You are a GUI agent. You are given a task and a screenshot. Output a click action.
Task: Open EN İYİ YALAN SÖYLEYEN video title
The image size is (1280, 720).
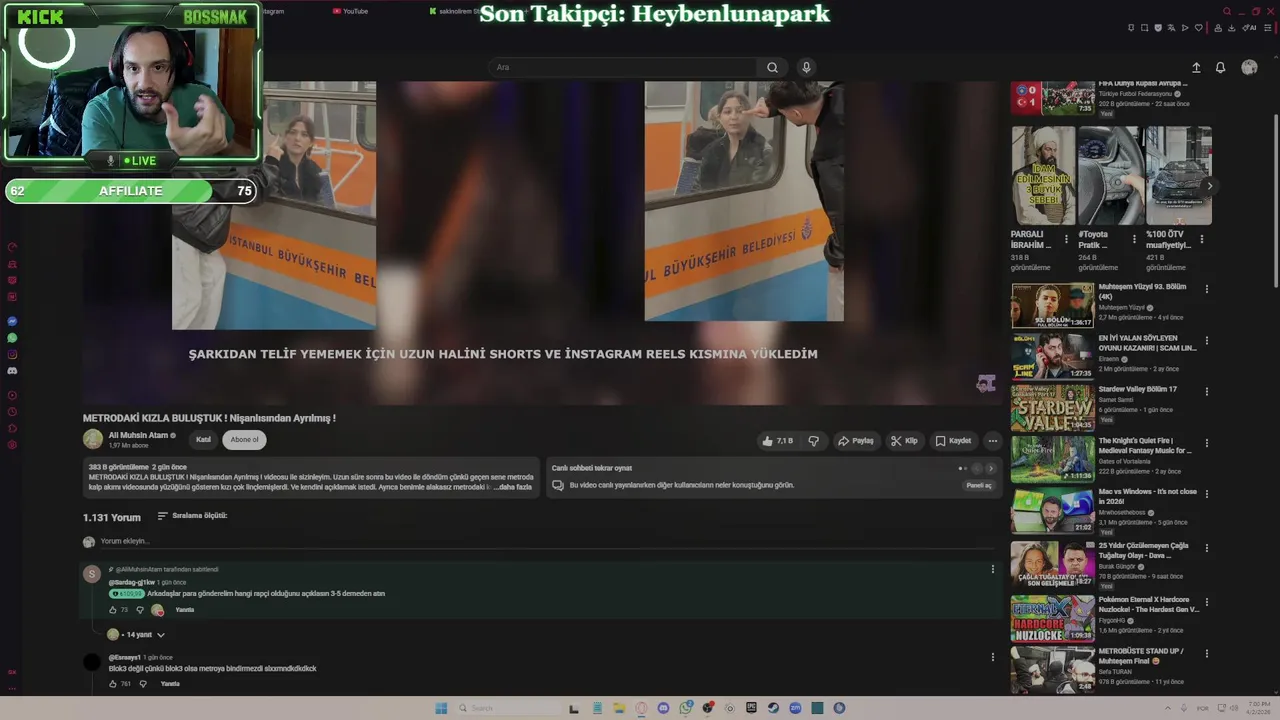1147,343
